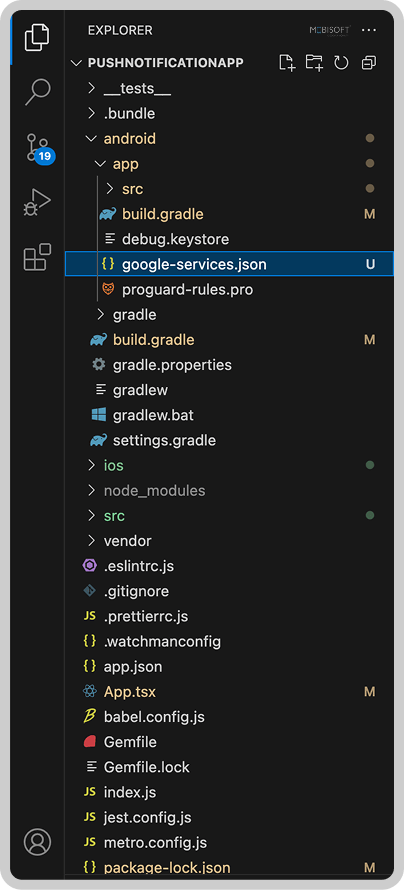404x890 pixels.
Task: Open Source Control with 19 changes
Action: (x=39, y=148)
